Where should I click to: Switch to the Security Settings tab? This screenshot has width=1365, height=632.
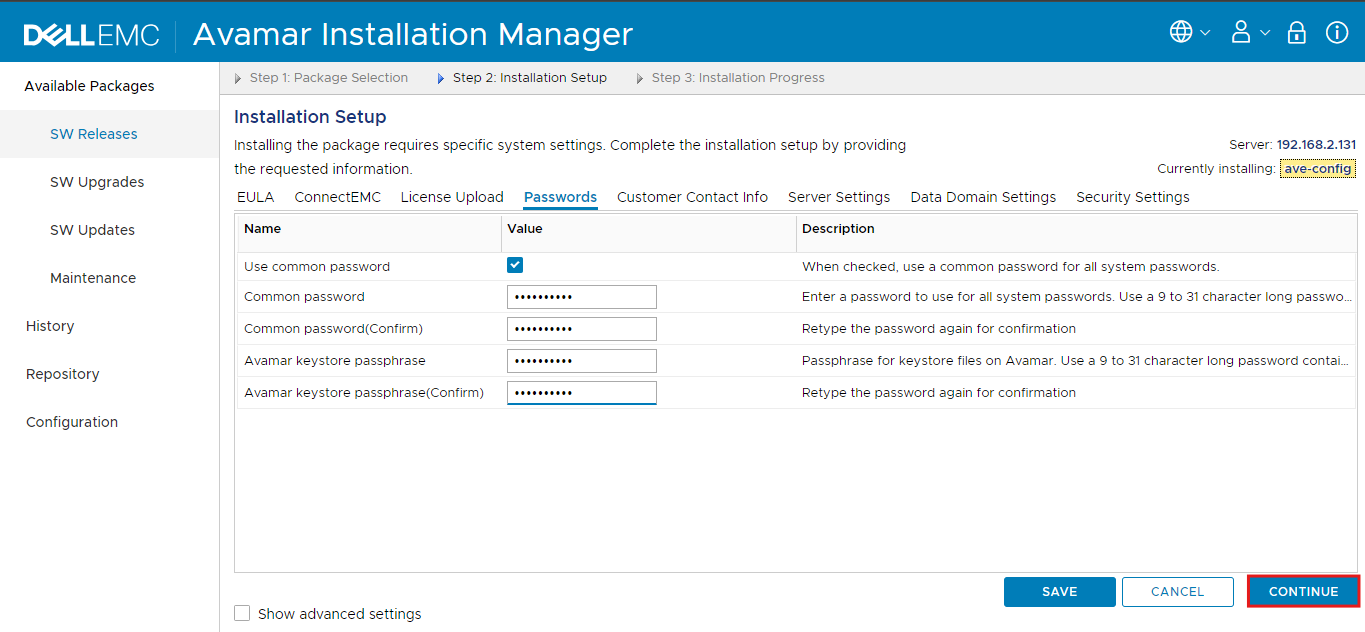pos(1133,197)
